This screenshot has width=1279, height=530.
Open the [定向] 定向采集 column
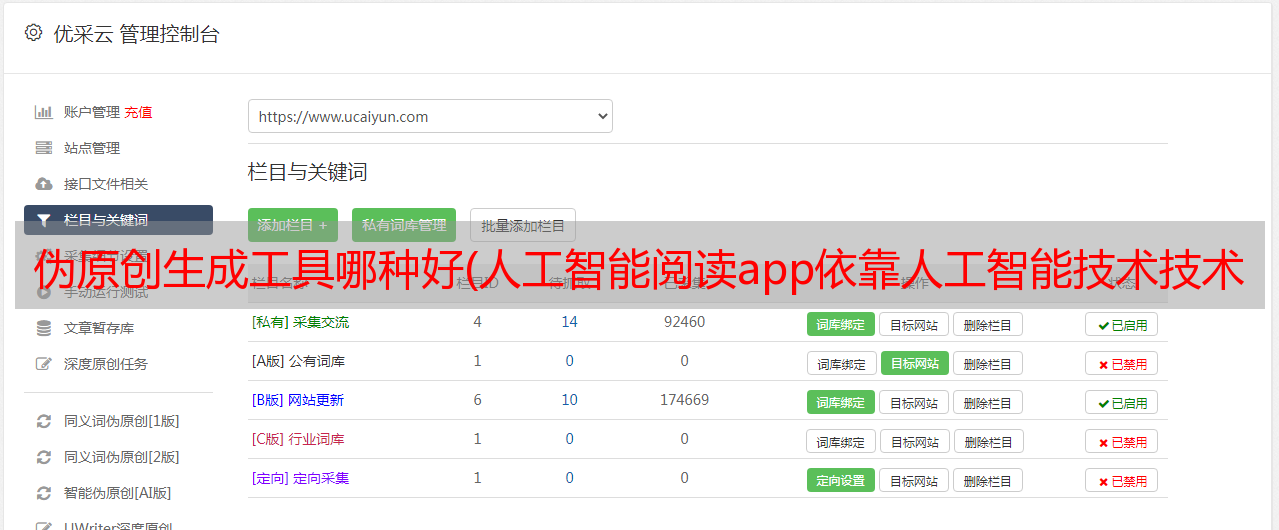(300, 478)
